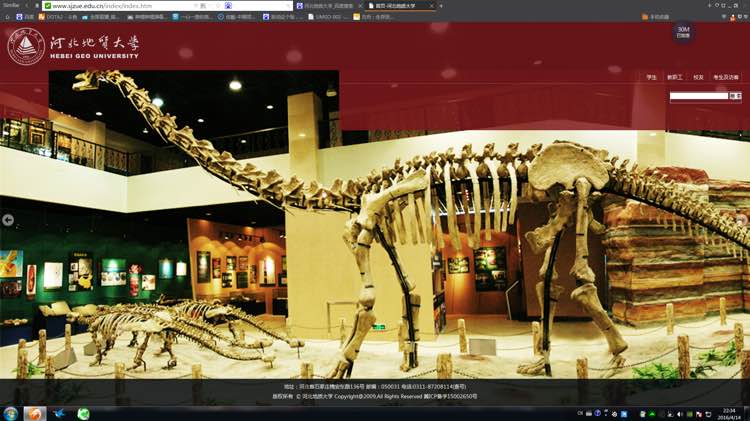Viewport: 750px width, 421px height.
Task: Click the address bar showing www.sjzue.edu.cn
Action: pos(167,6)
